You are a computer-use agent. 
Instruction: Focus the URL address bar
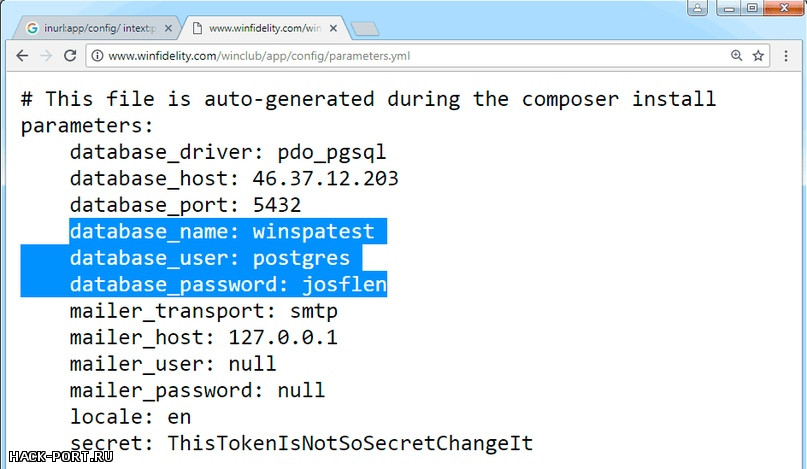click(x=412, y=56)
